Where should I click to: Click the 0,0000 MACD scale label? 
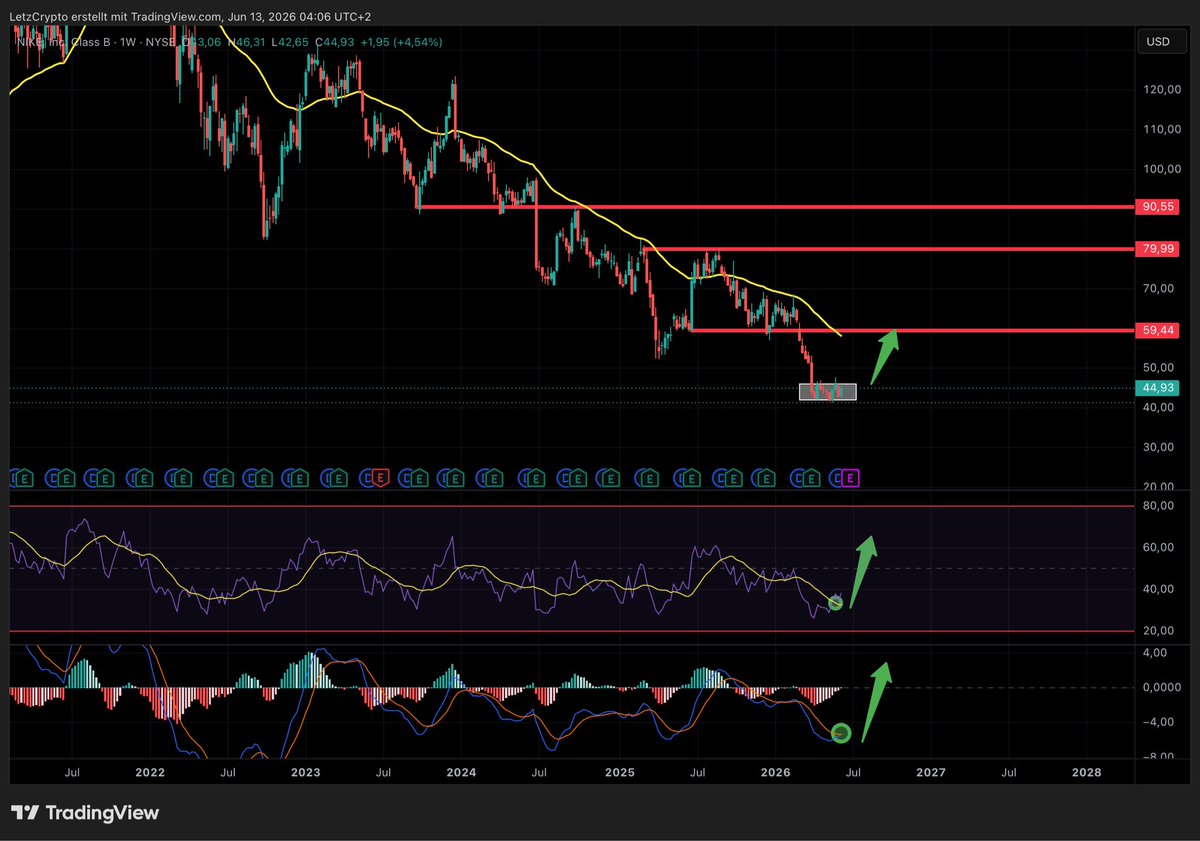click(1163, 688)
